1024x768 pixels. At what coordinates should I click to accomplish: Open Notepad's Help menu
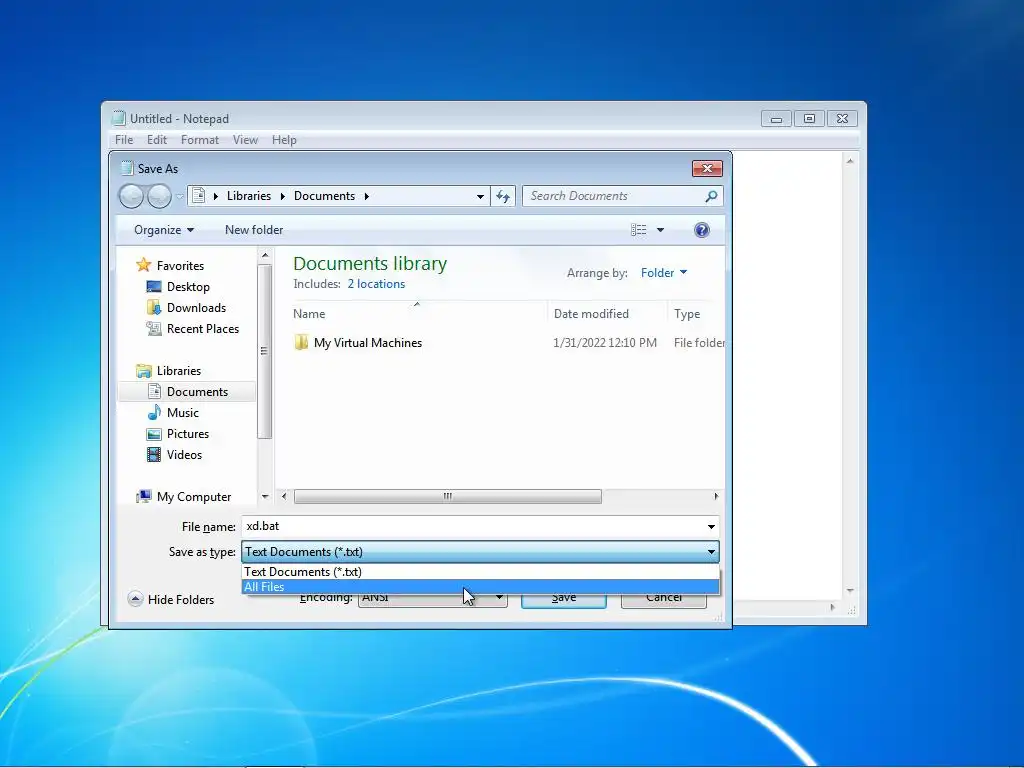pyautogui.click(x=284, y=140)
